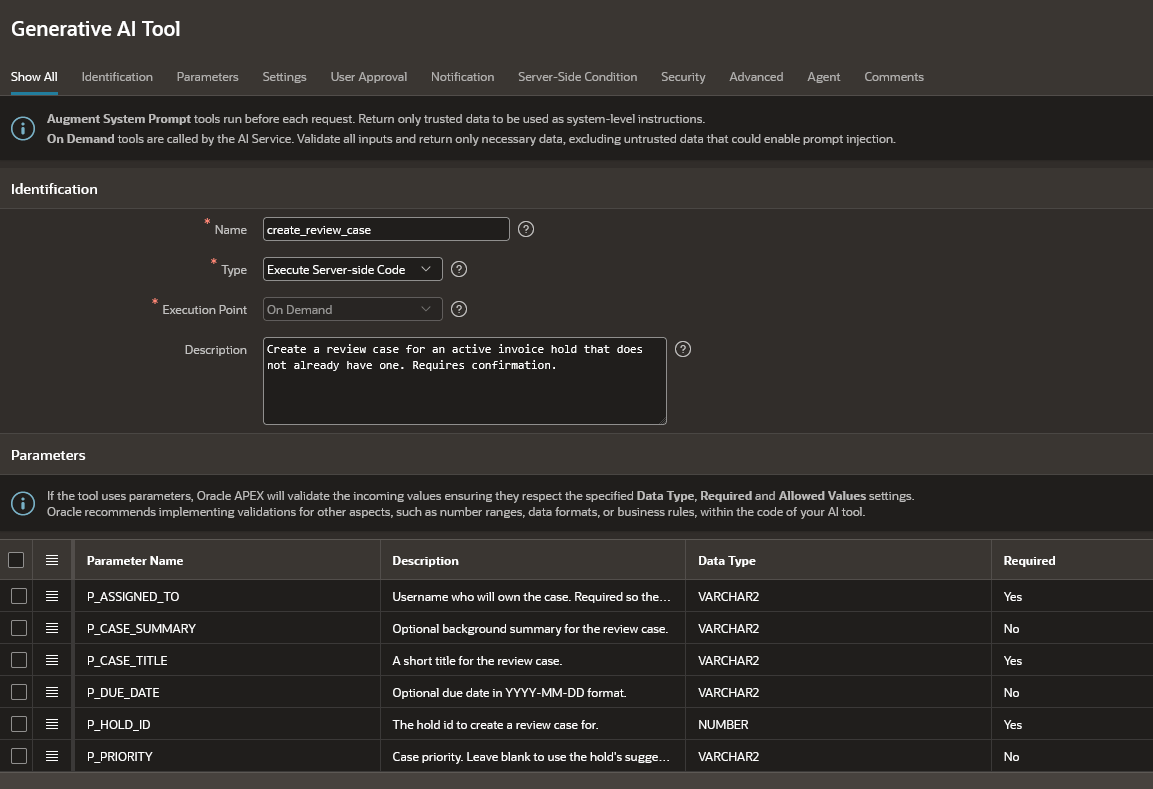
Task: Click into the Description text area
Action: click(x=465, y=381)
